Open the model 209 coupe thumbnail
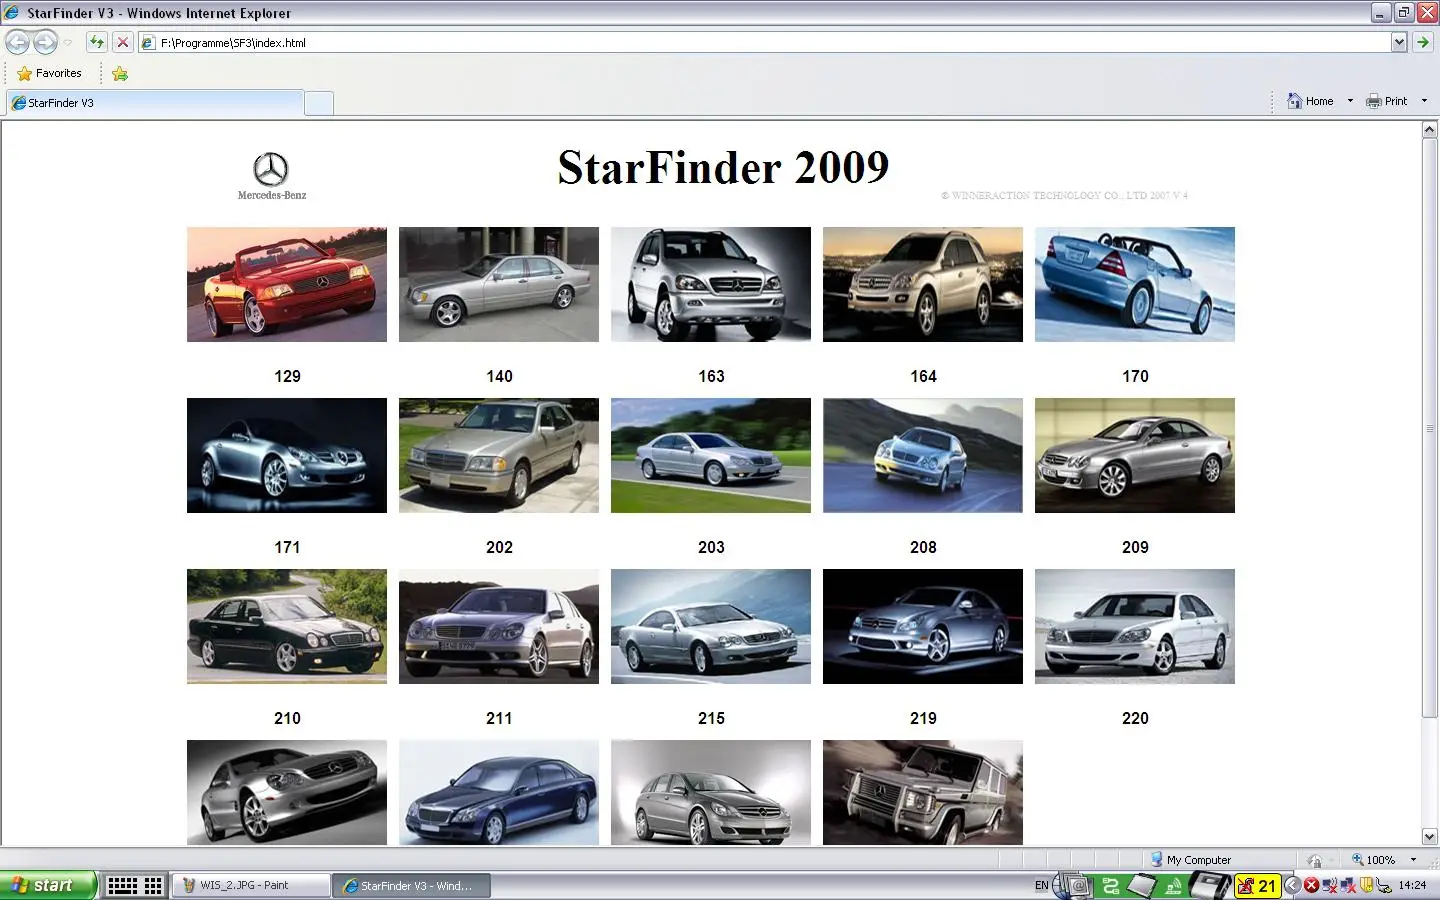The height and width of the screenshot is (900, 1440). click(1135, 456)
